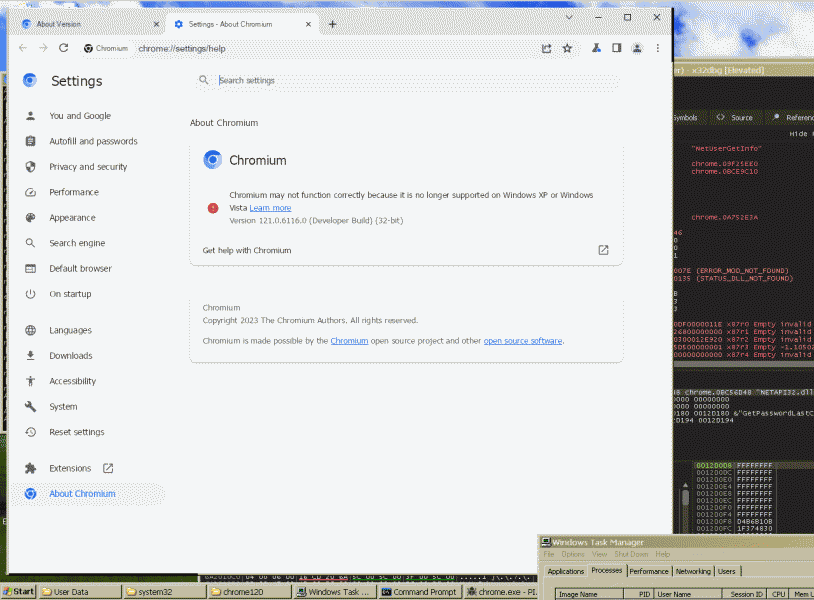
Task: Open Search engine settings
Action: (x=77, y=243)
